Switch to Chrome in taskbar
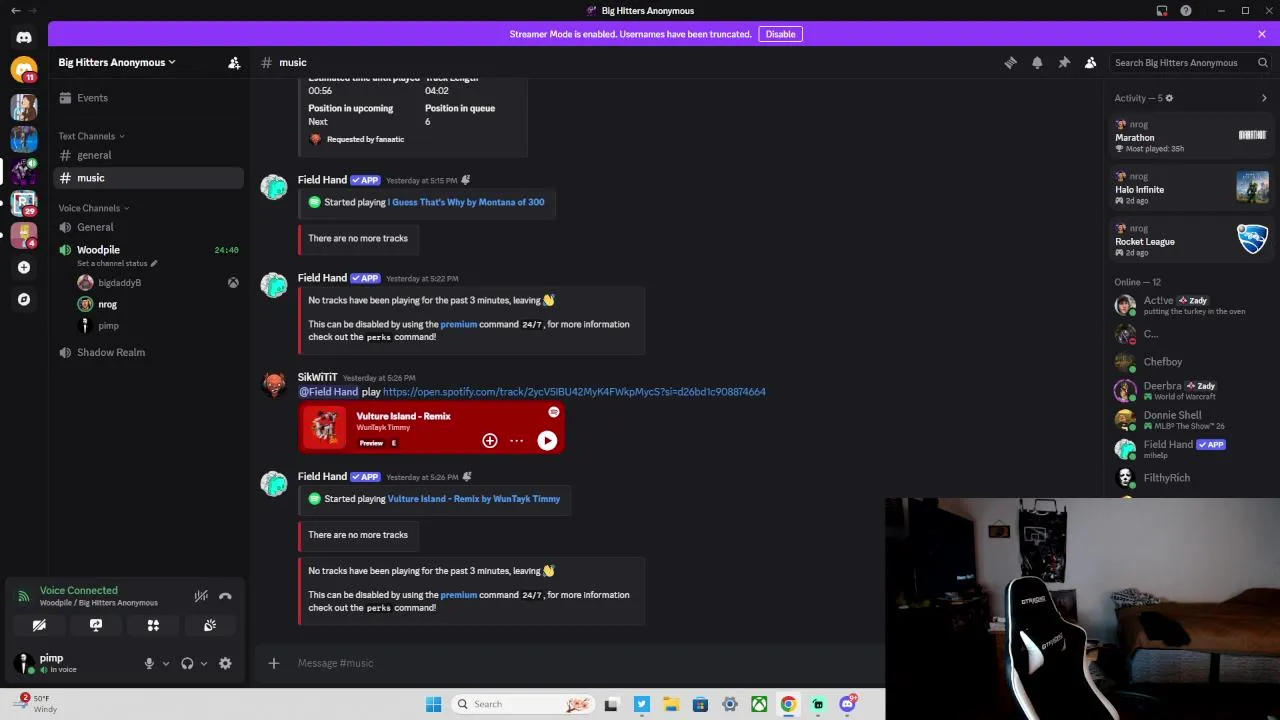This screenshot has width=1280, height=720. click(789, 704)
